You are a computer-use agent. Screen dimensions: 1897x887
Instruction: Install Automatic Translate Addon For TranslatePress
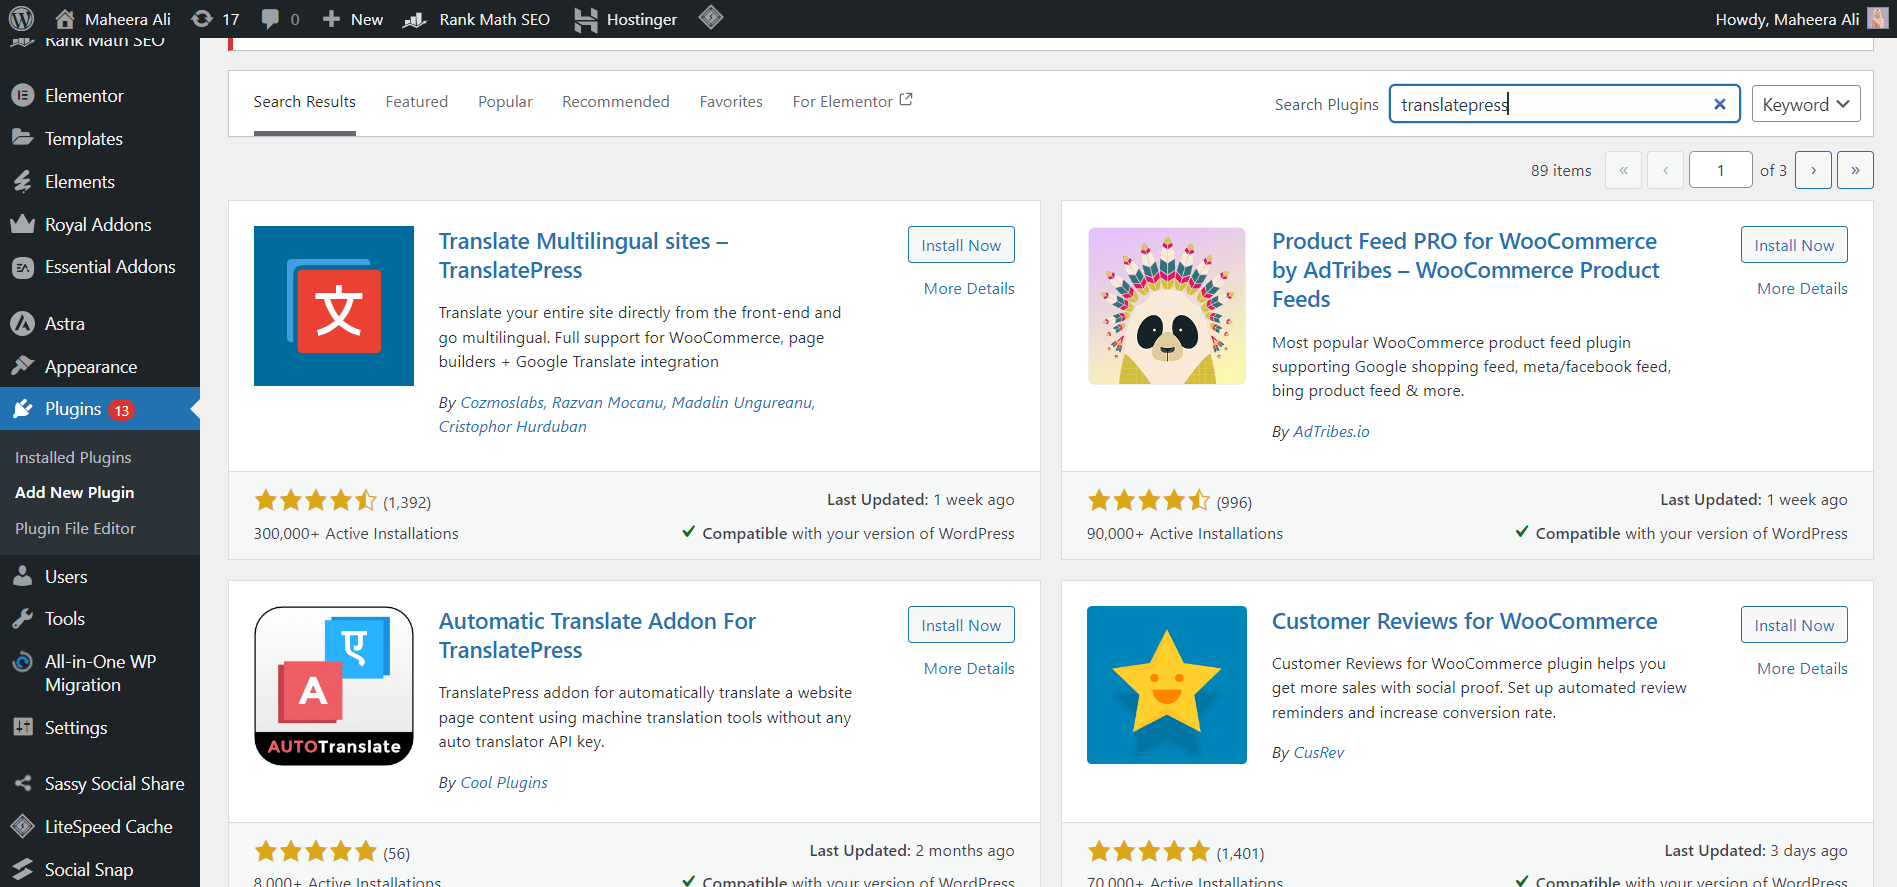coord(961,625)
